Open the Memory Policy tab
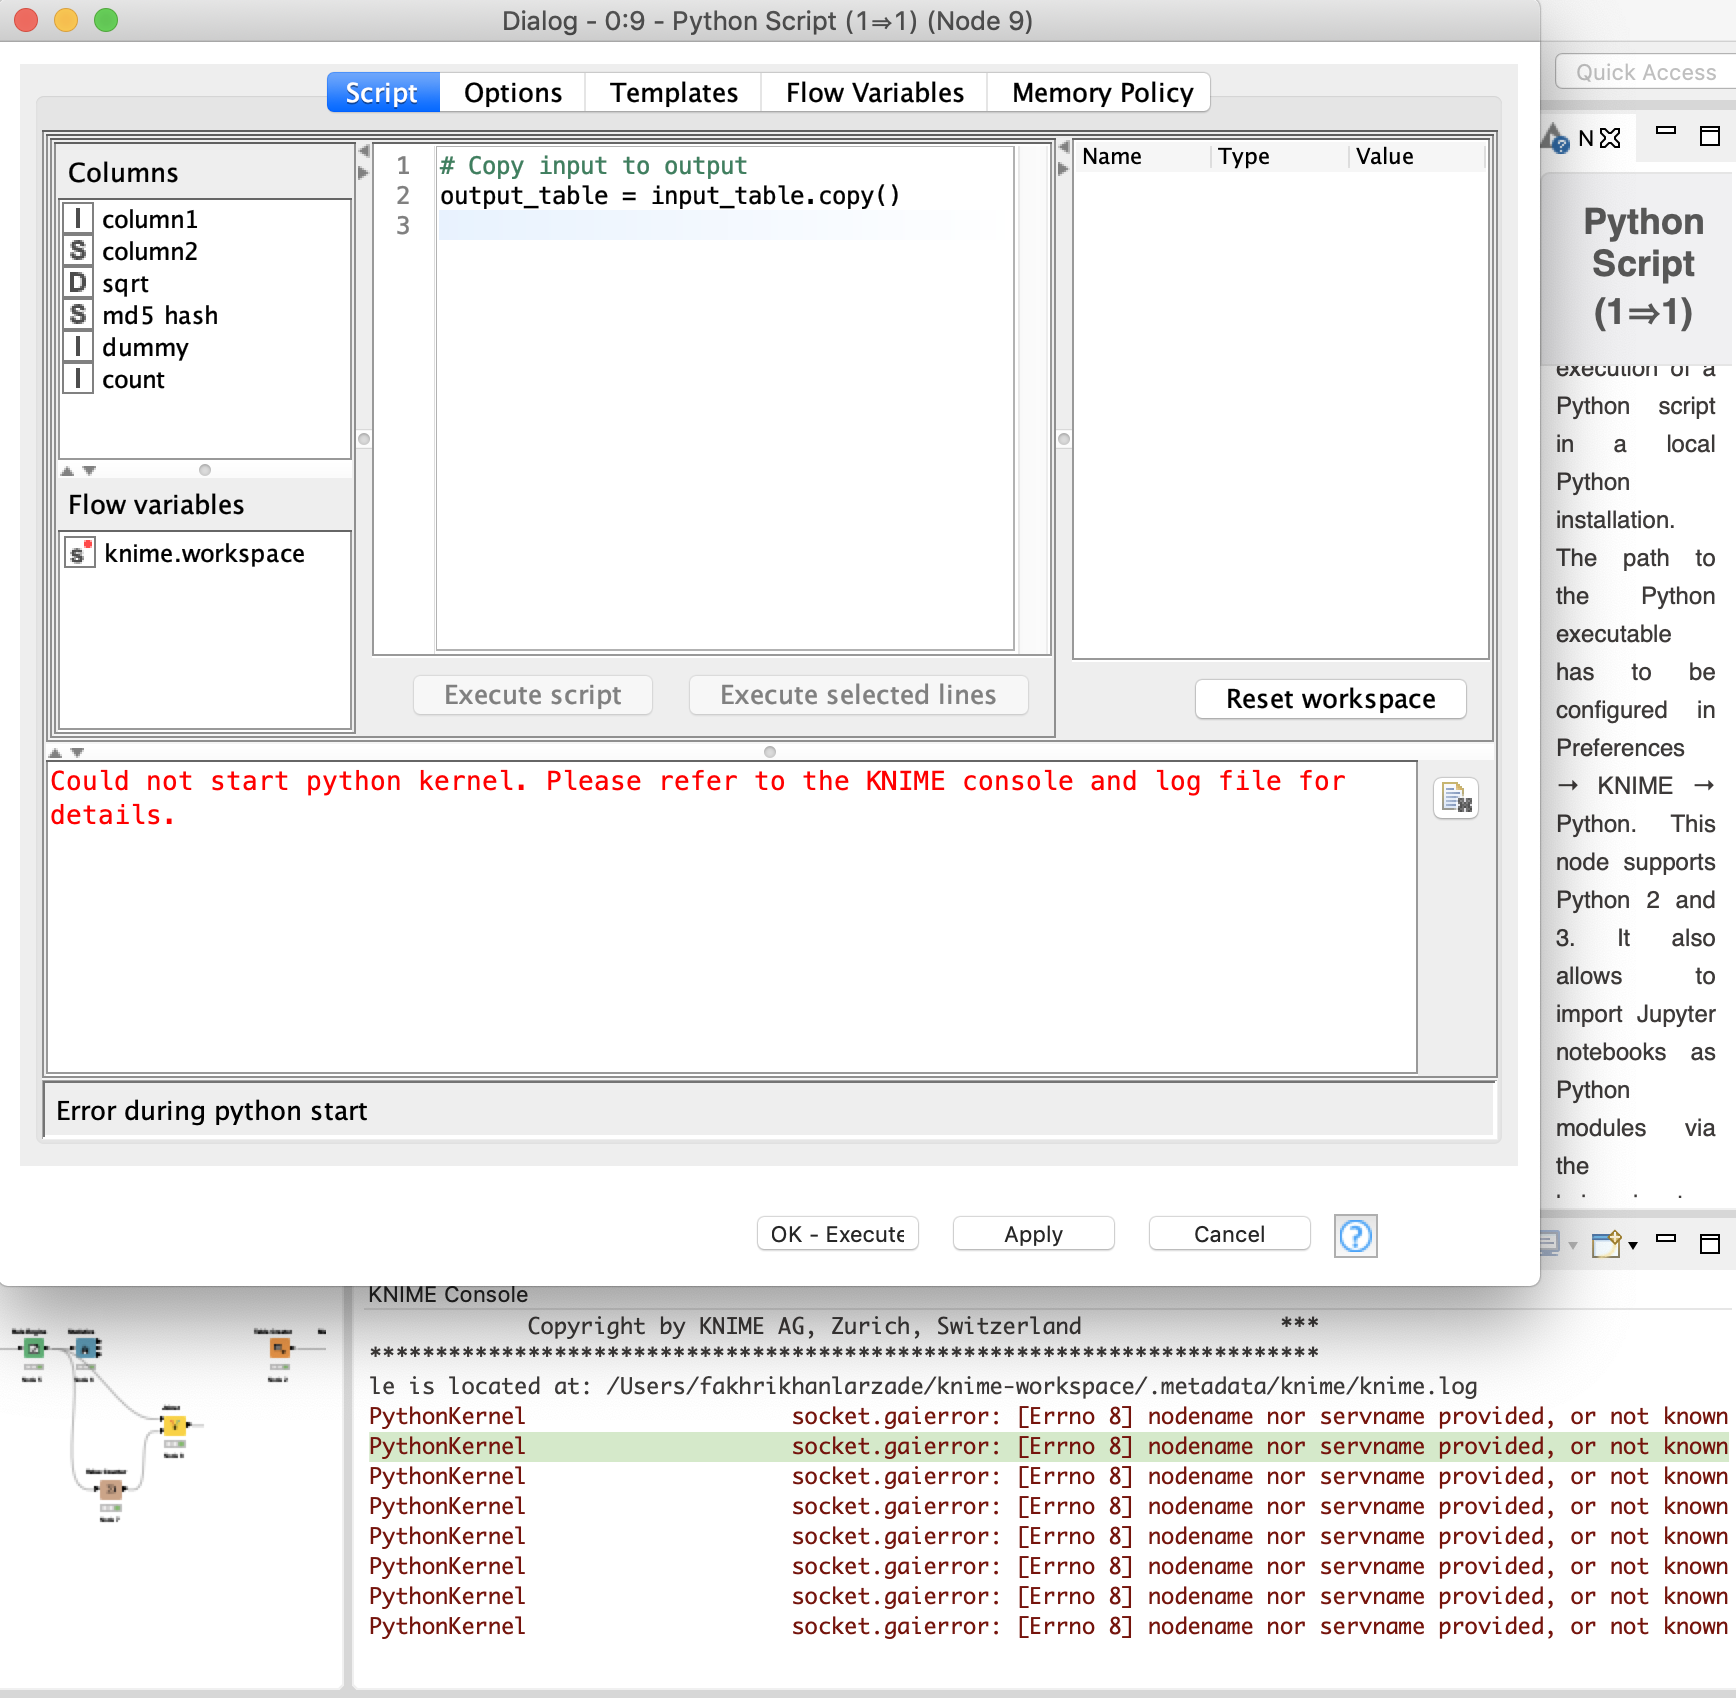The width and height of the screenshot is (1736, 1698). pos(1102,93)
